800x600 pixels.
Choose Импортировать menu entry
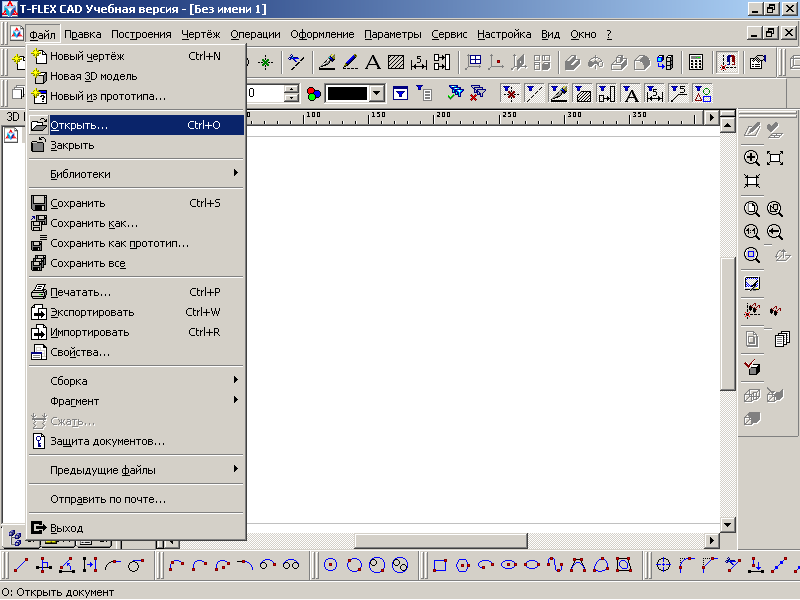tap(136, 332)
